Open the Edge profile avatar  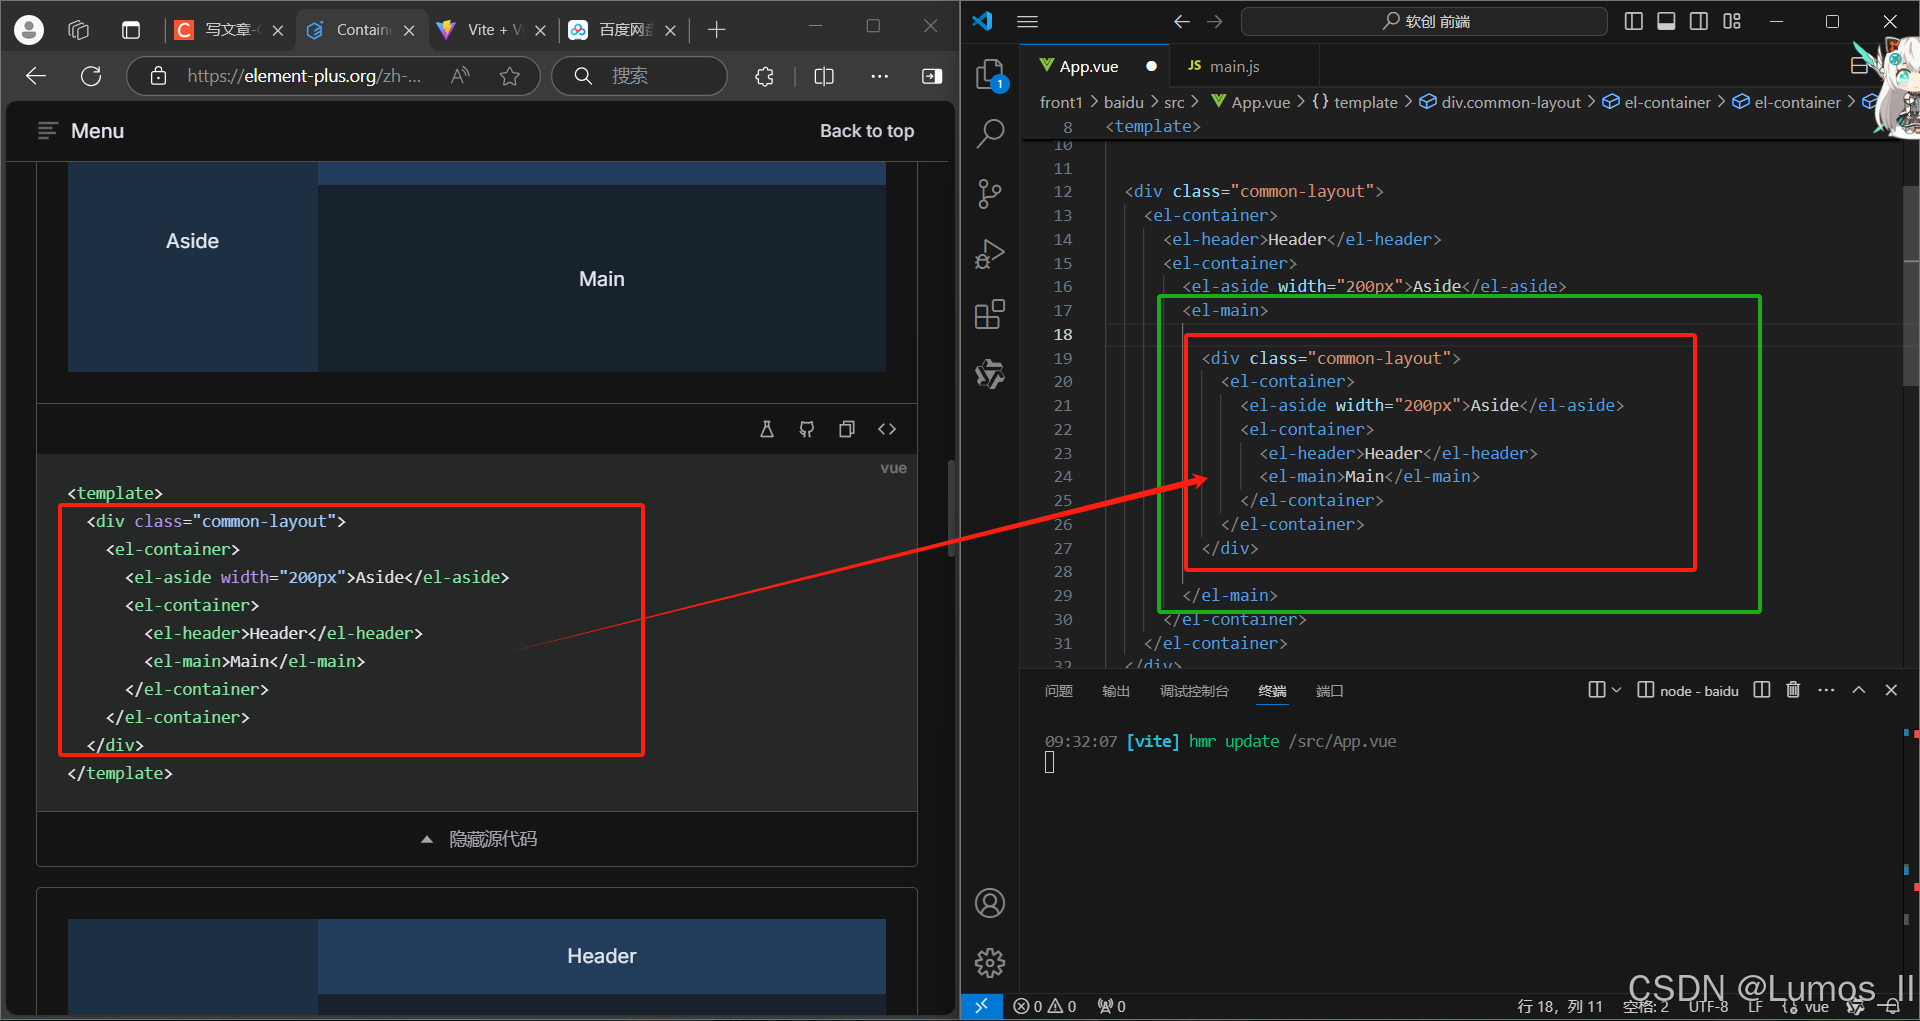(29, 30)
